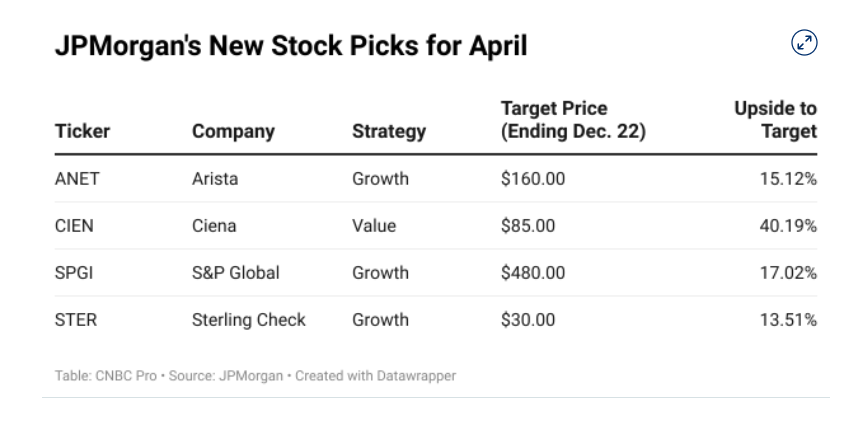Click the $160.00 target price
841x423 pixels.
point(533,179)
